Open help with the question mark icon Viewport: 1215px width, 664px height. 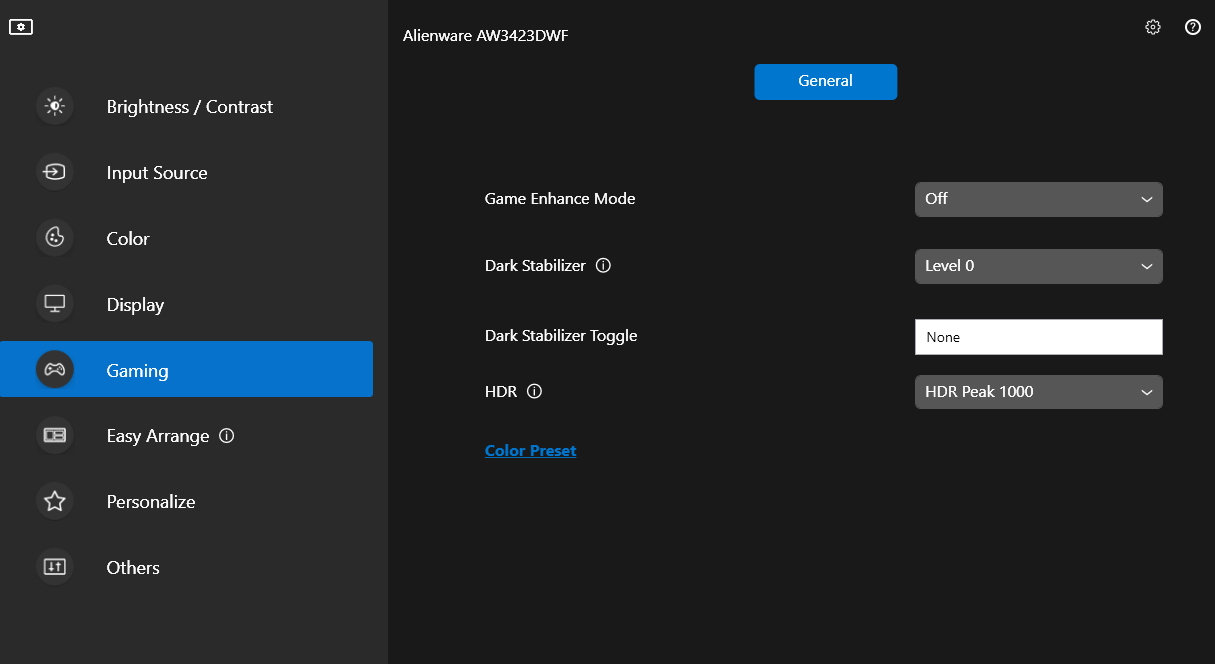click(x=1193, y=27)
